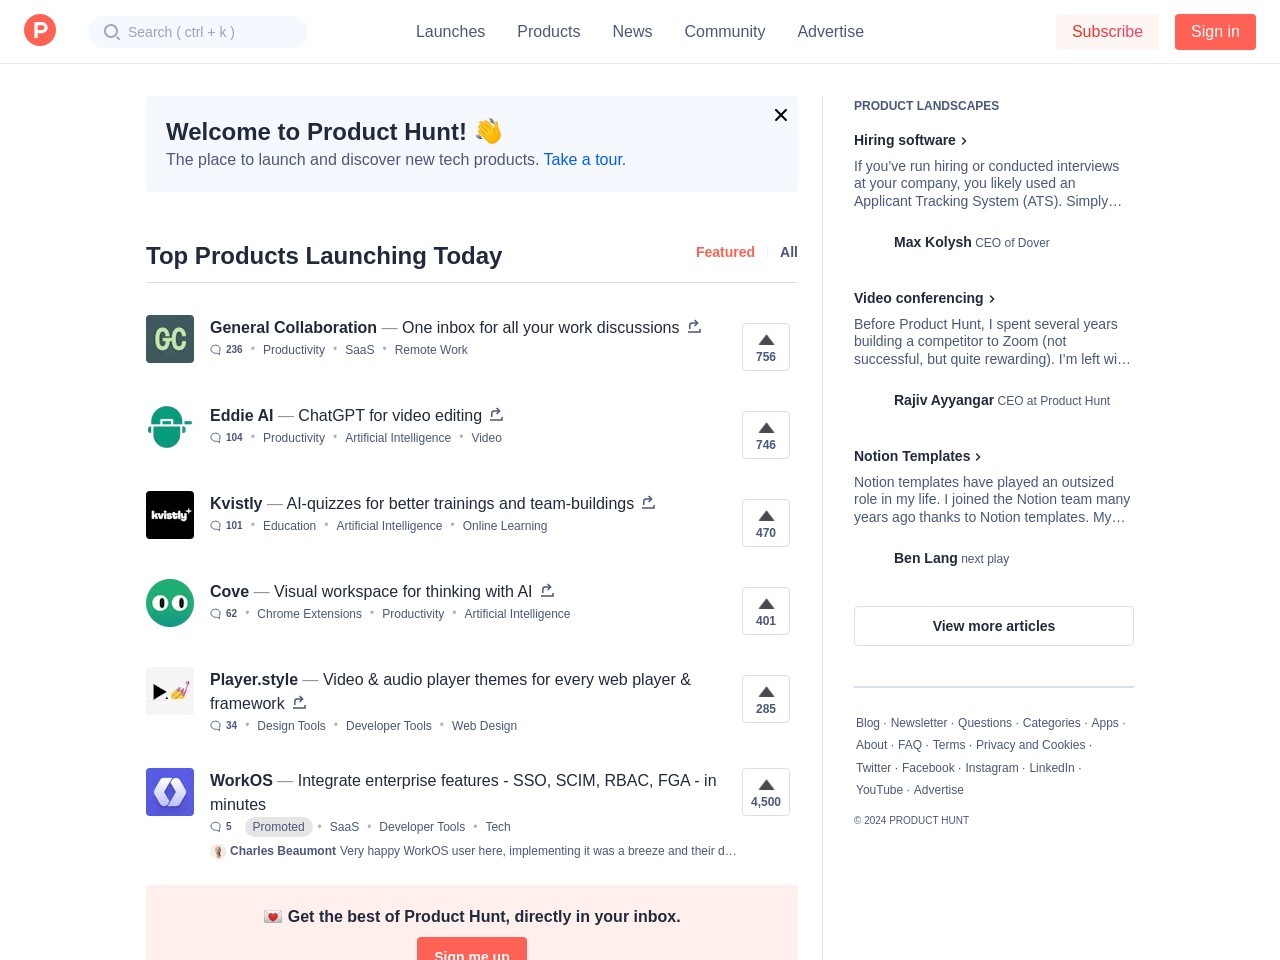Screen dimensions: 1280x960
Task: Follow the Take a tour link
Action: (585, 159)
